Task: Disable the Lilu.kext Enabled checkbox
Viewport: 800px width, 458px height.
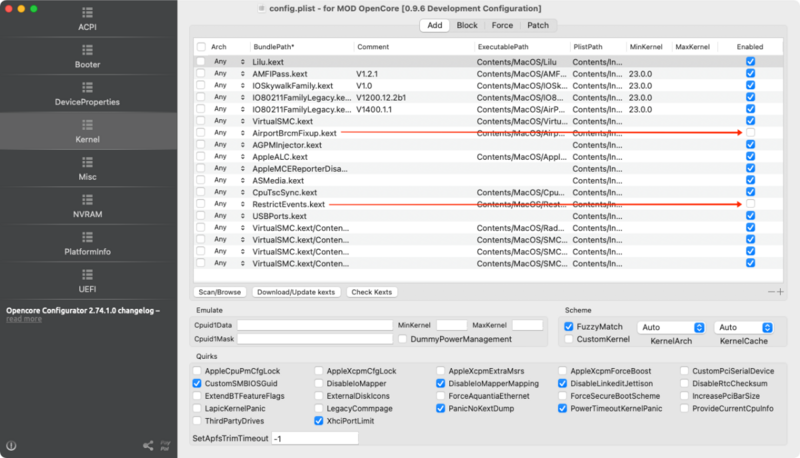Action: (751, 62)
